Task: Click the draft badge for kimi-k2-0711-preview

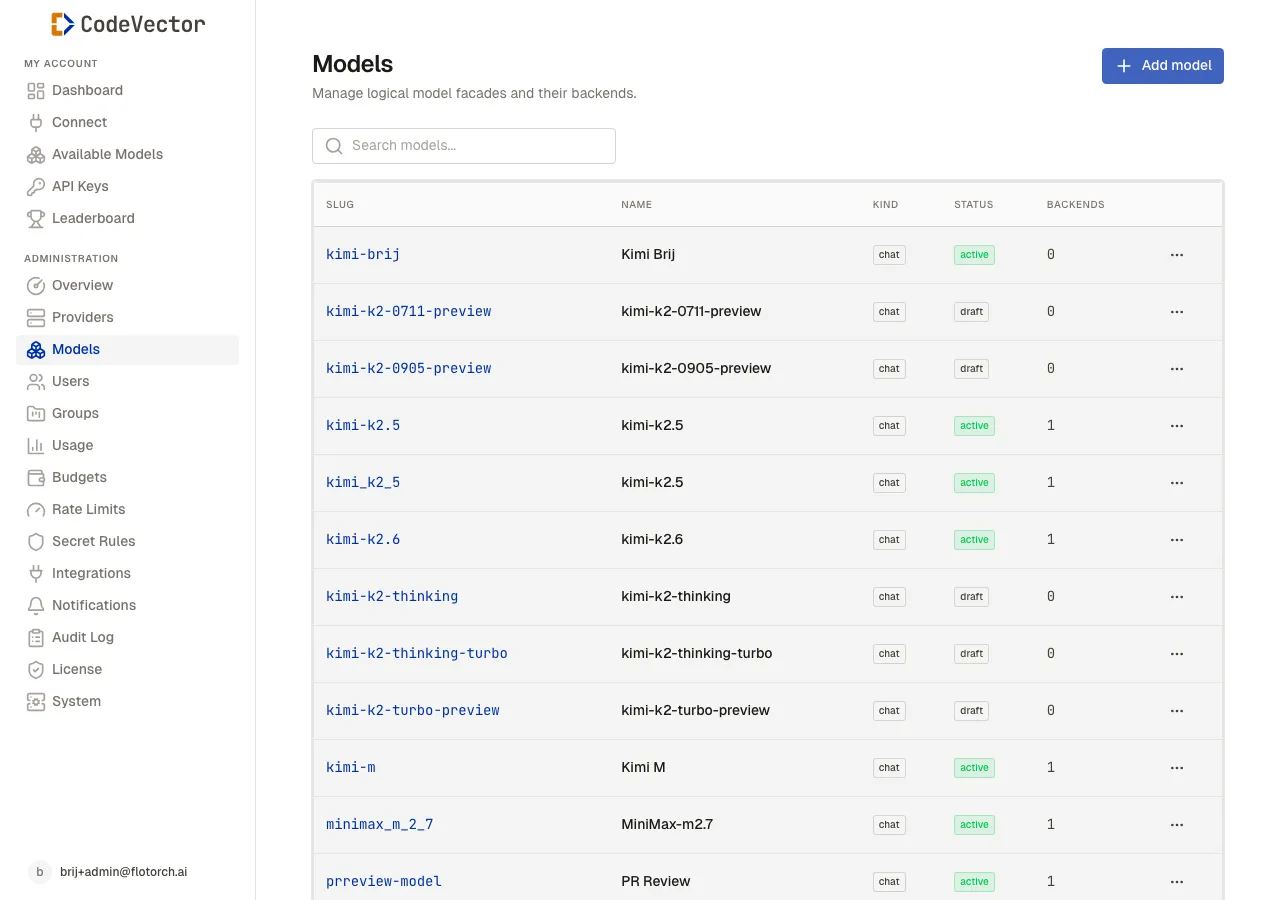Action: pyautogui.click(x=972, y=312)
